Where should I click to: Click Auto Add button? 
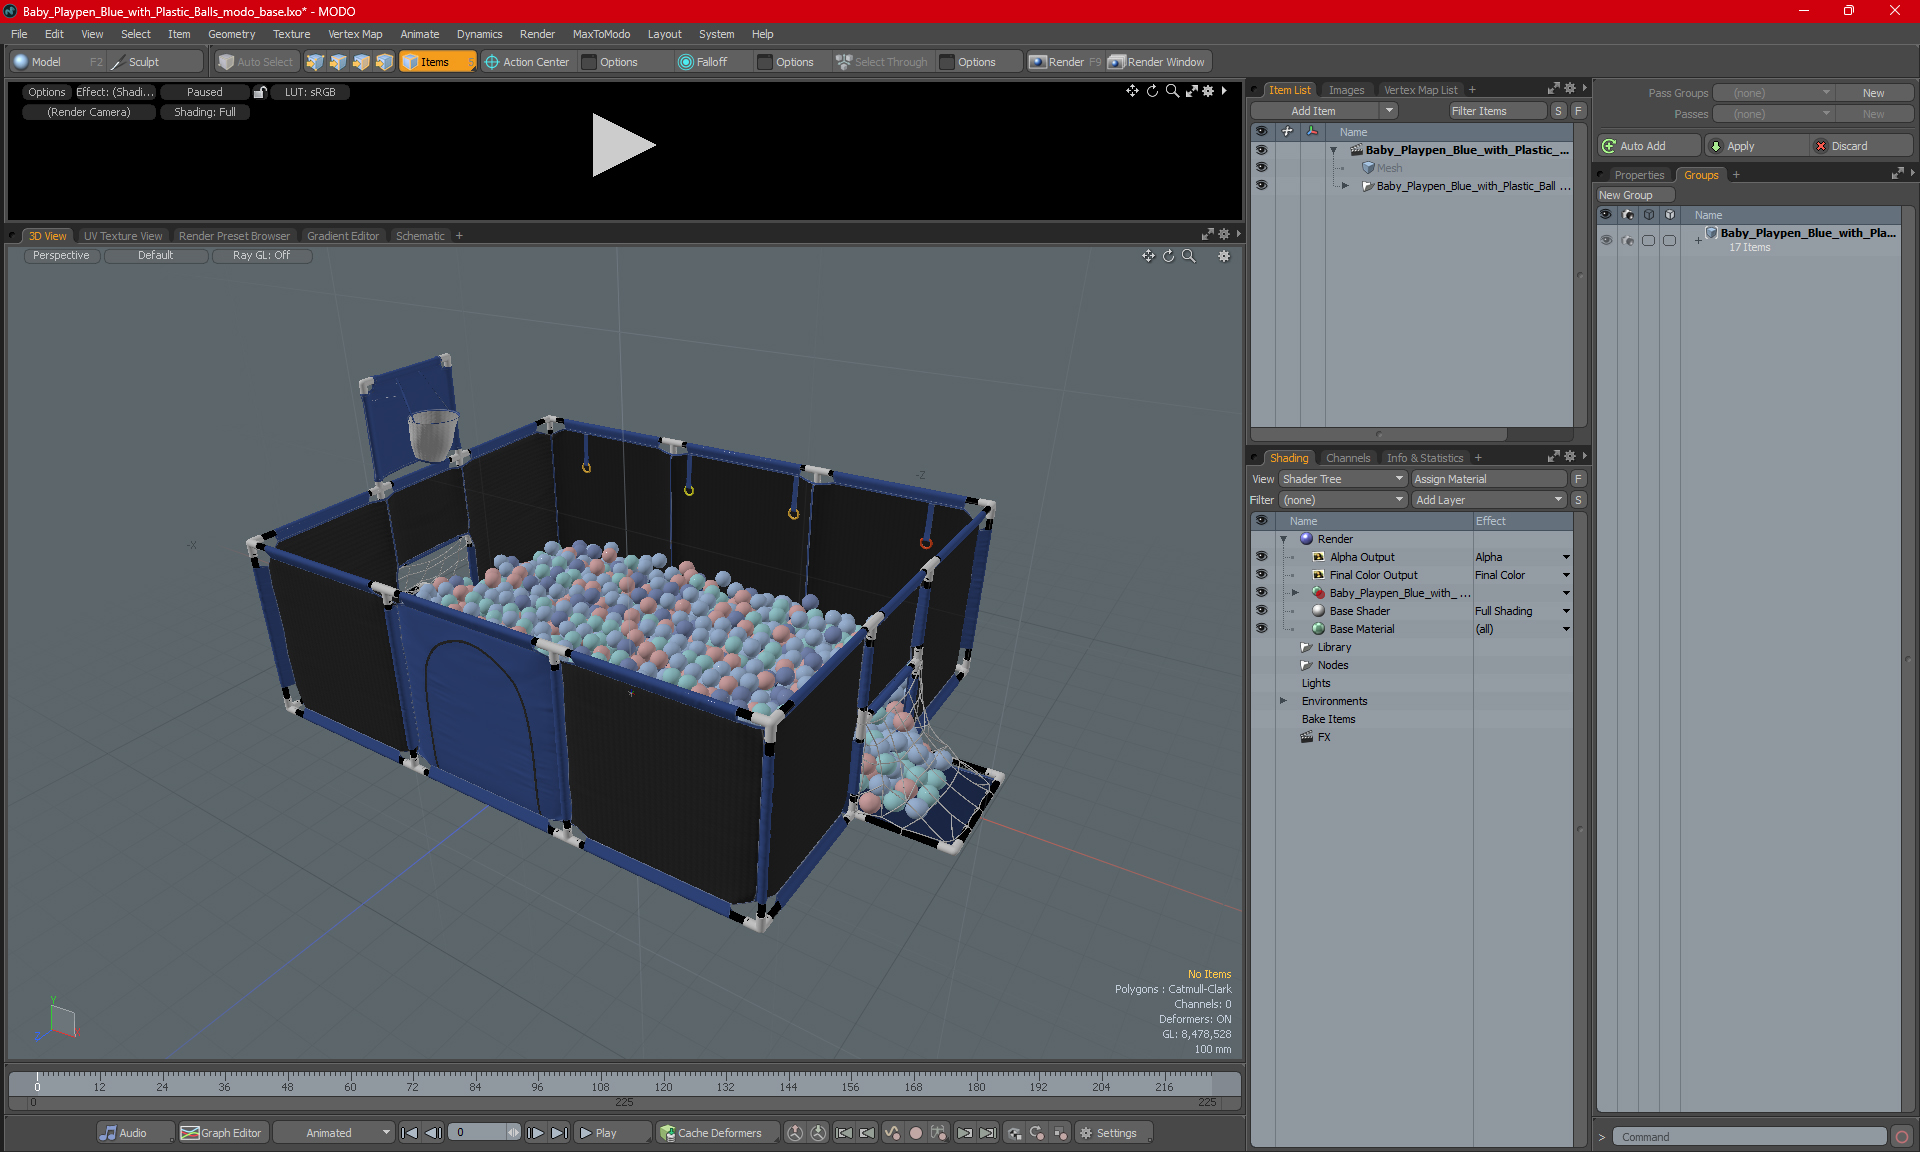point(1649,146)
